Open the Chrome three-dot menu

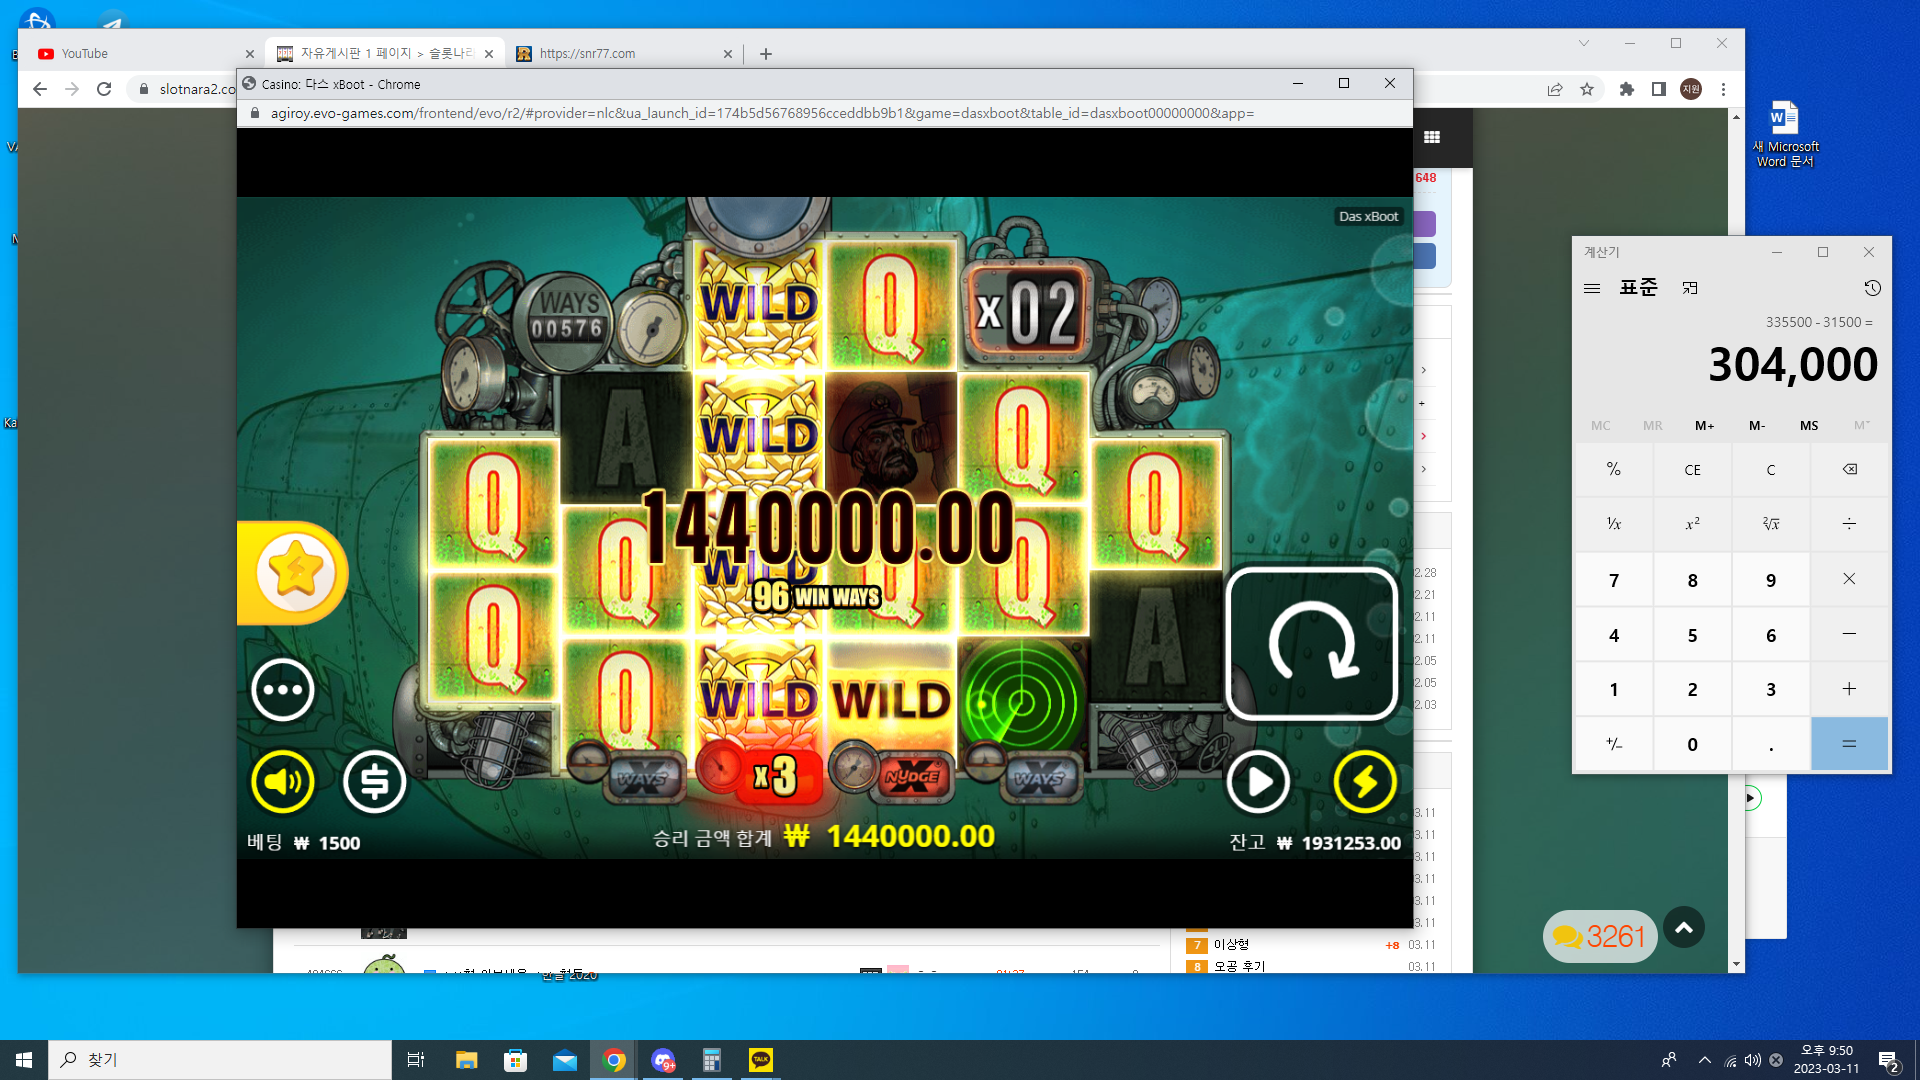click(1723, 89)
